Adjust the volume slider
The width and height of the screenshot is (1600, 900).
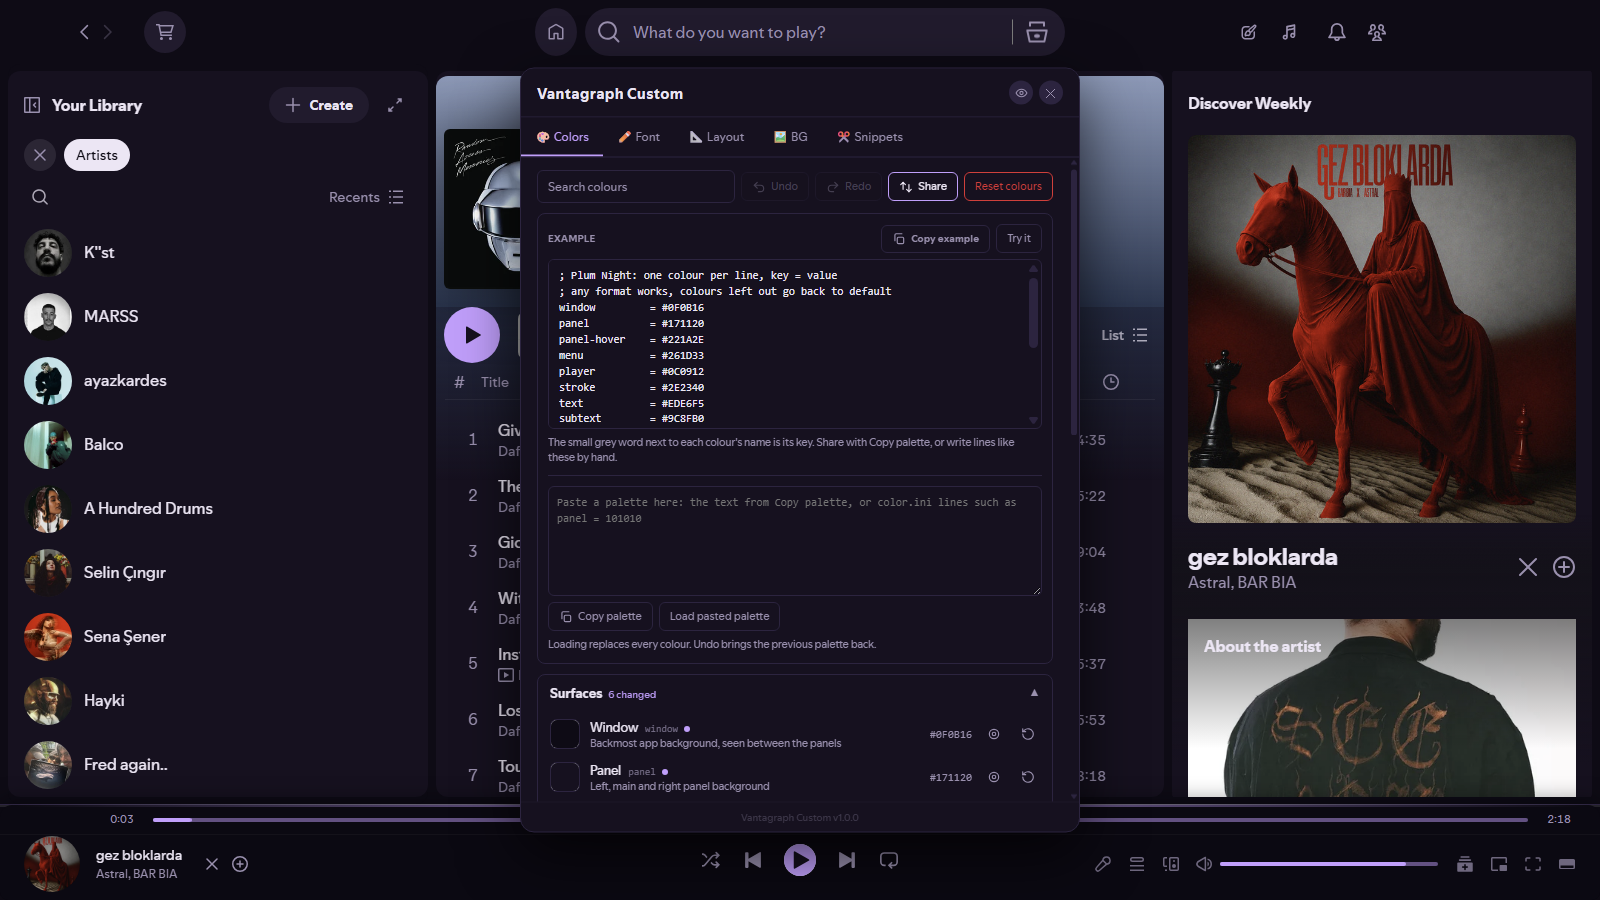pyautogui.click(x=1328, y=864)
